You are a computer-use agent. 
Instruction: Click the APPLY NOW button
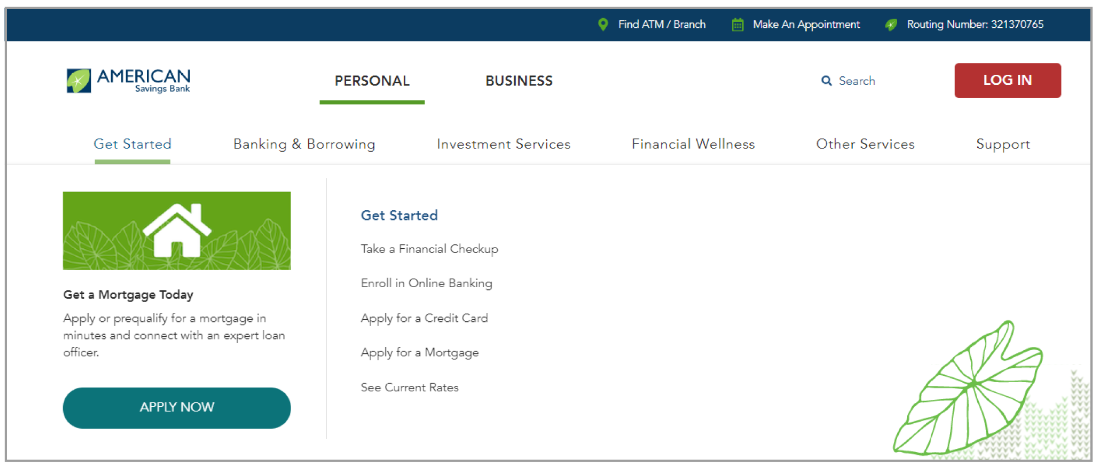click(x=176, y=407)
